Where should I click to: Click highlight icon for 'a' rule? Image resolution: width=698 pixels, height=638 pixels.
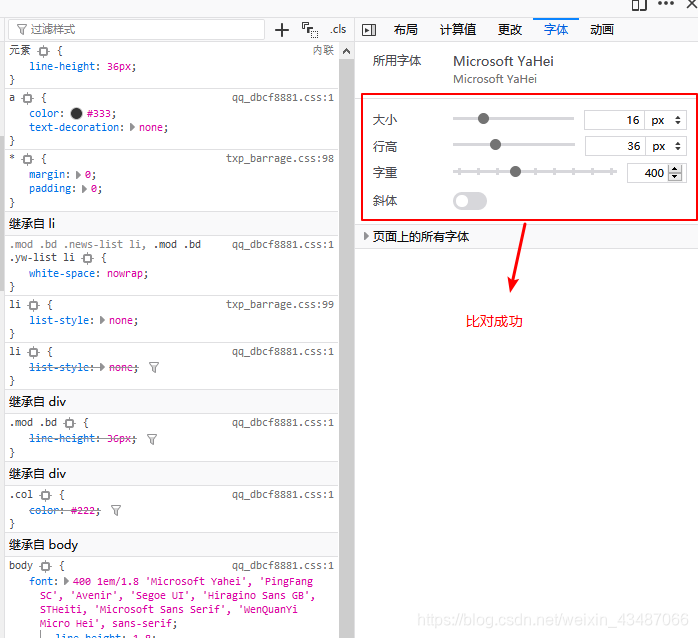[28, 98]
